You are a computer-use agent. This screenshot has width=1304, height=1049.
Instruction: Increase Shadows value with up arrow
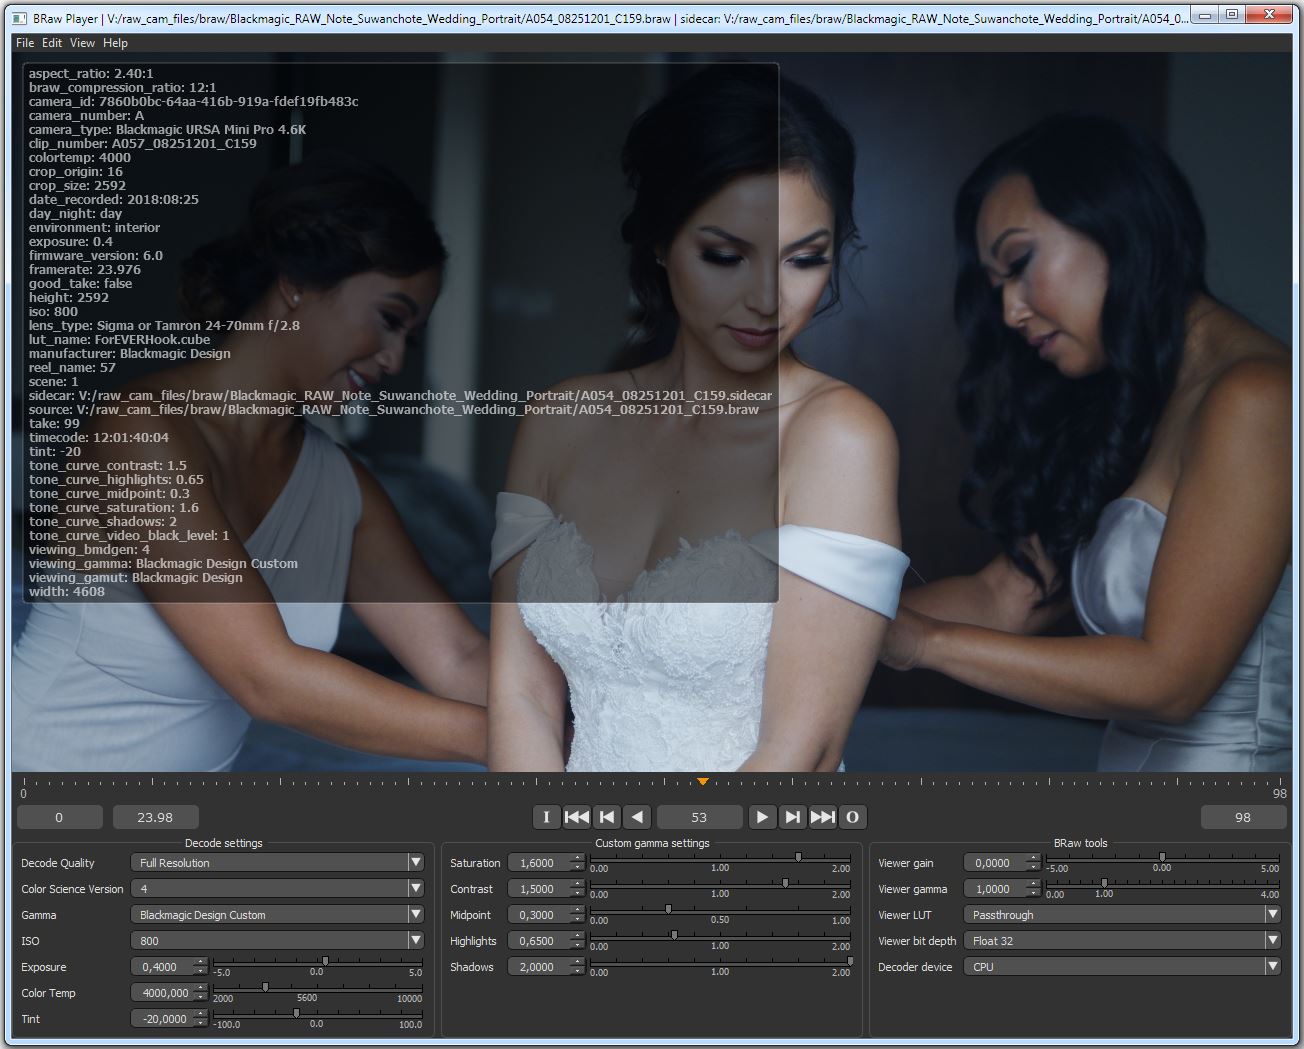pyautogui.click(x=577, y=962)
